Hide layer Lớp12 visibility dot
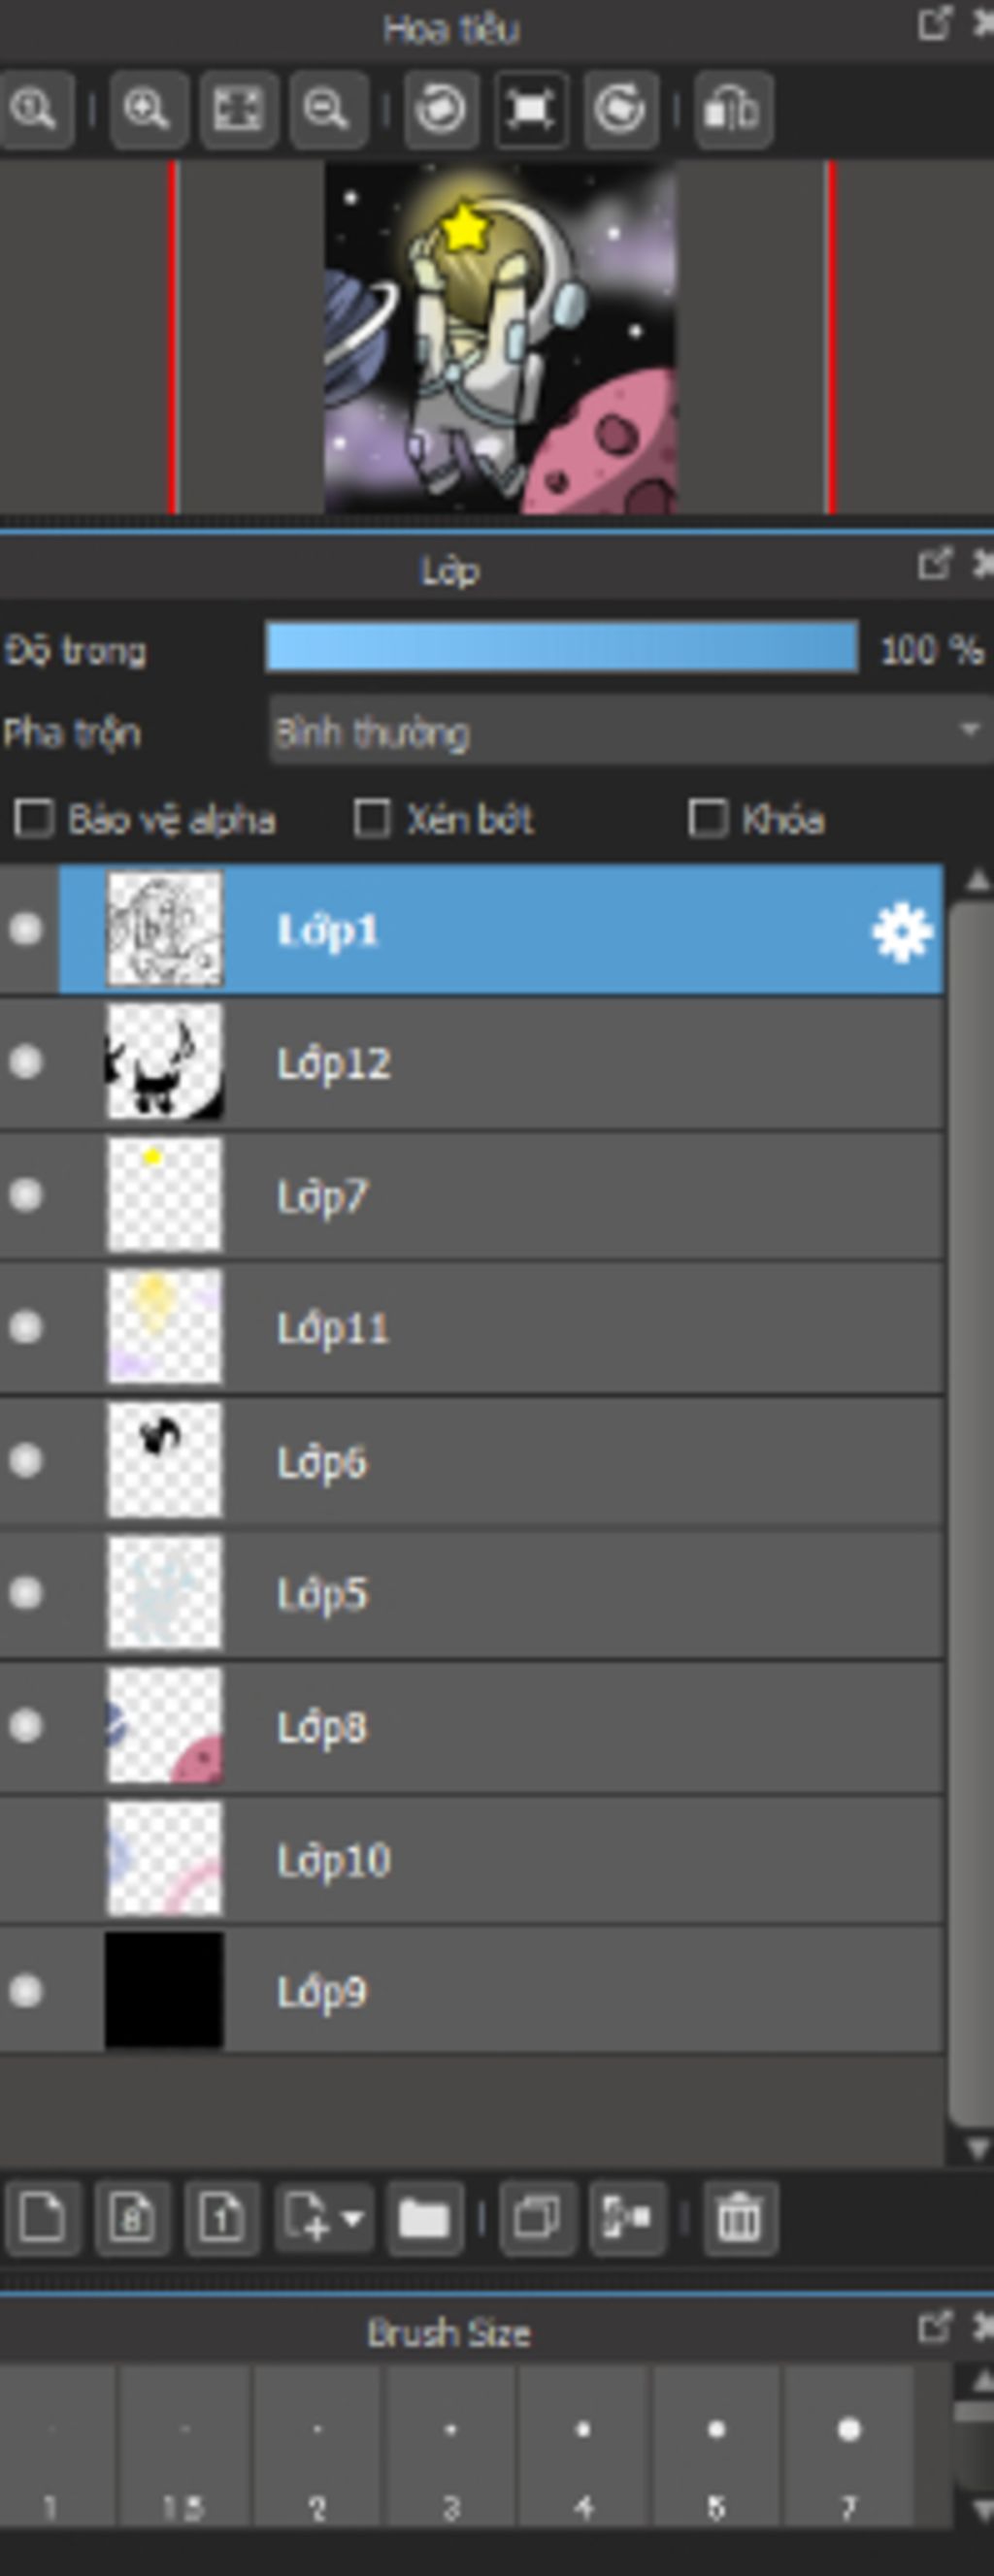The height and width of the screenshot is (2576, 994). (x=26, y=1061)
